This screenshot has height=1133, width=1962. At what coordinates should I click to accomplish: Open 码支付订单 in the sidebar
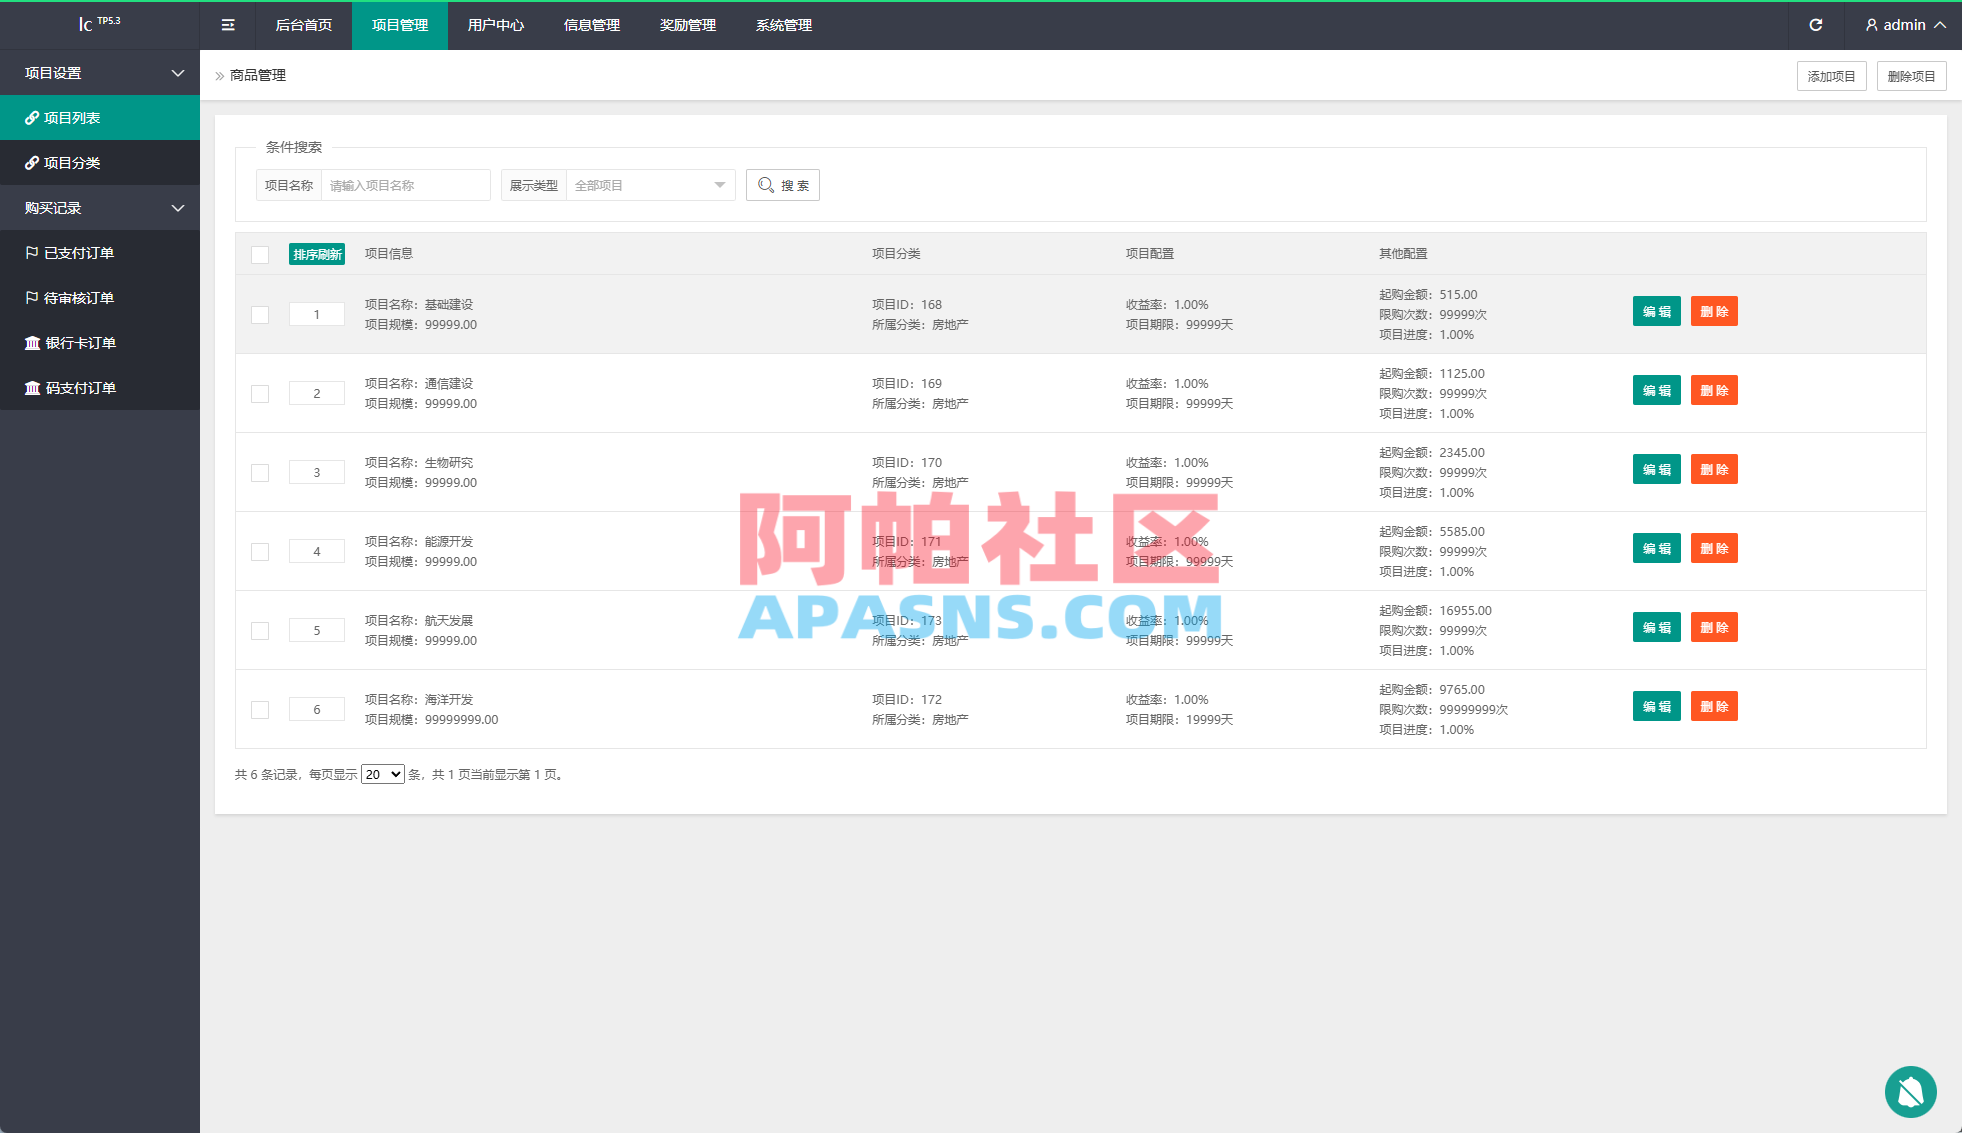(x=80, y=388)
